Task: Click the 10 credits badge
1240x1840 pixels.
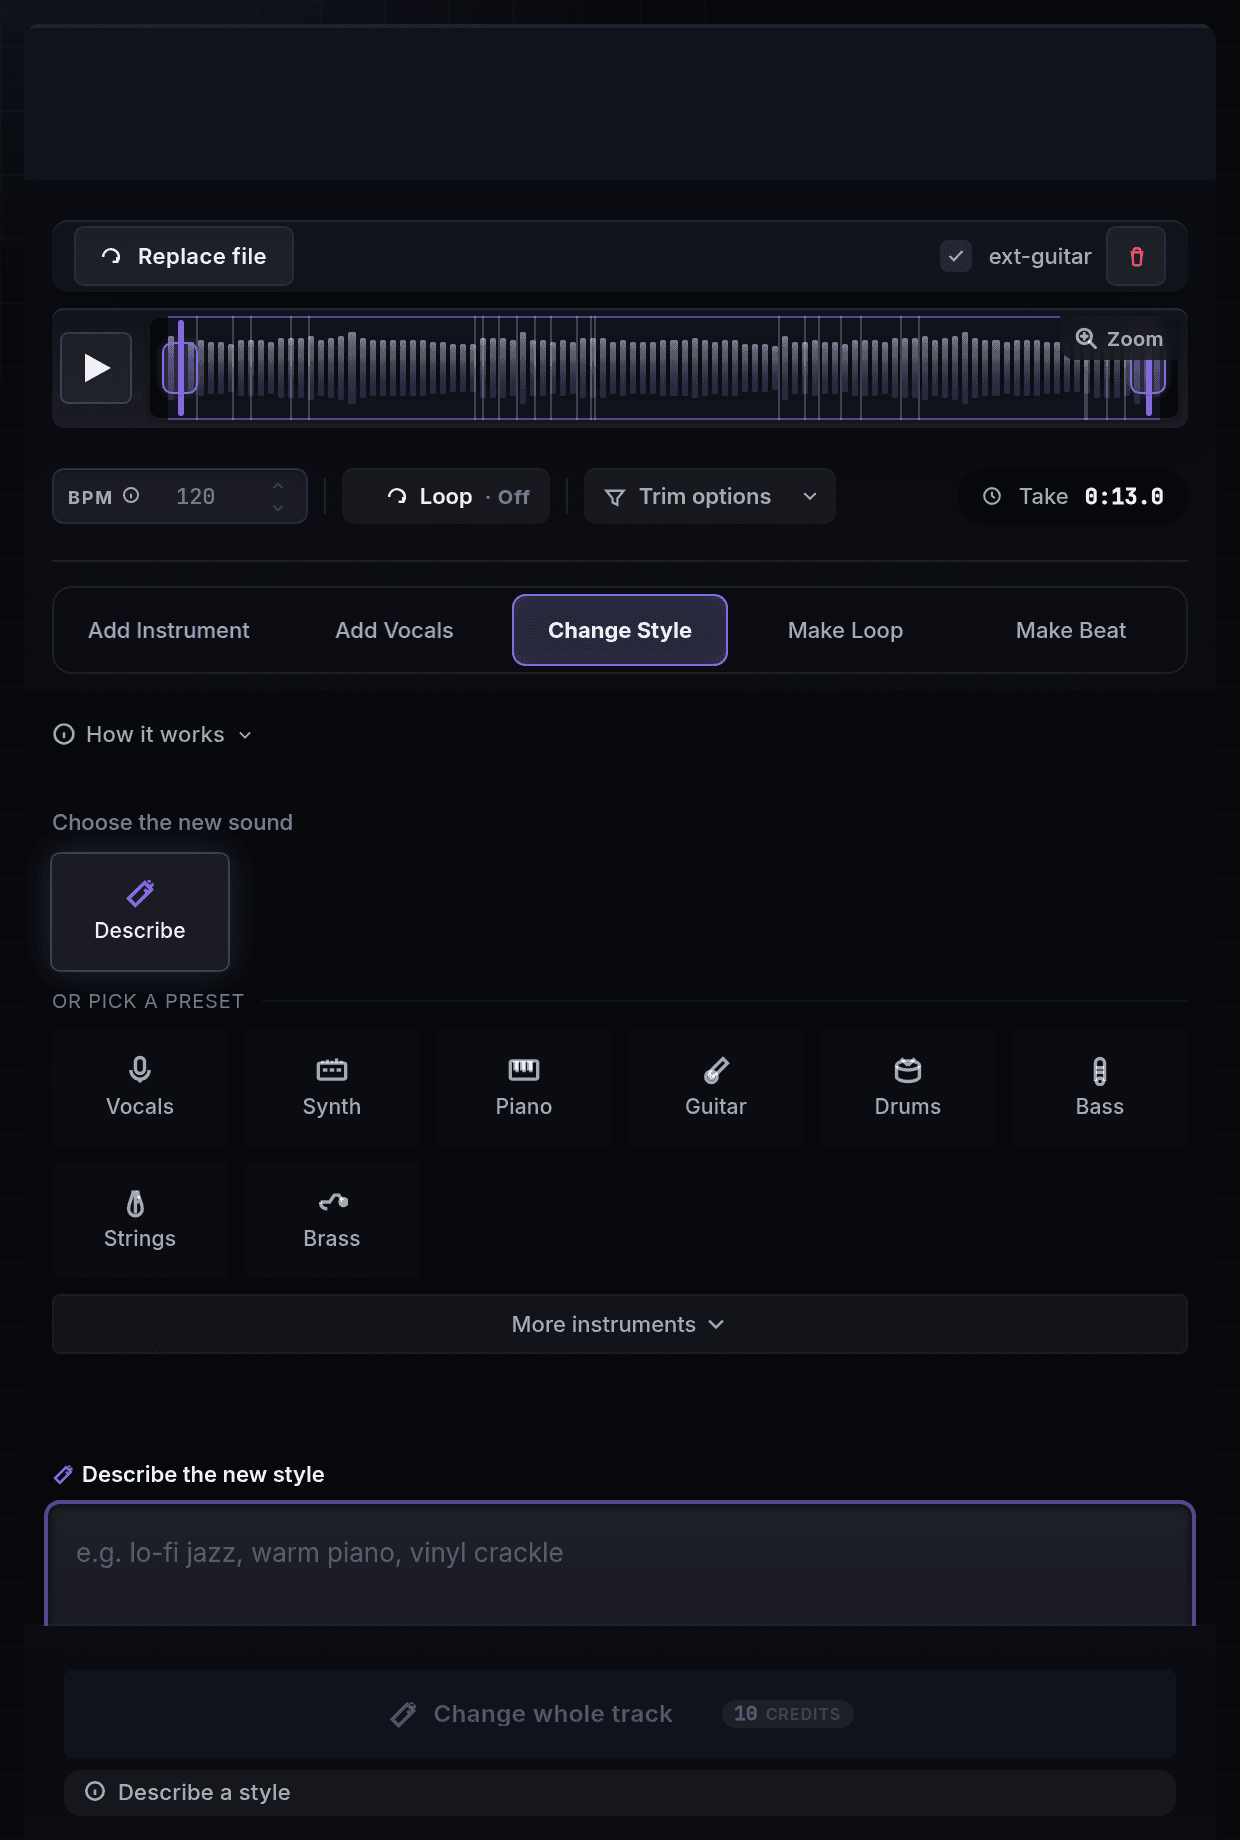Action: point(787,1714)
